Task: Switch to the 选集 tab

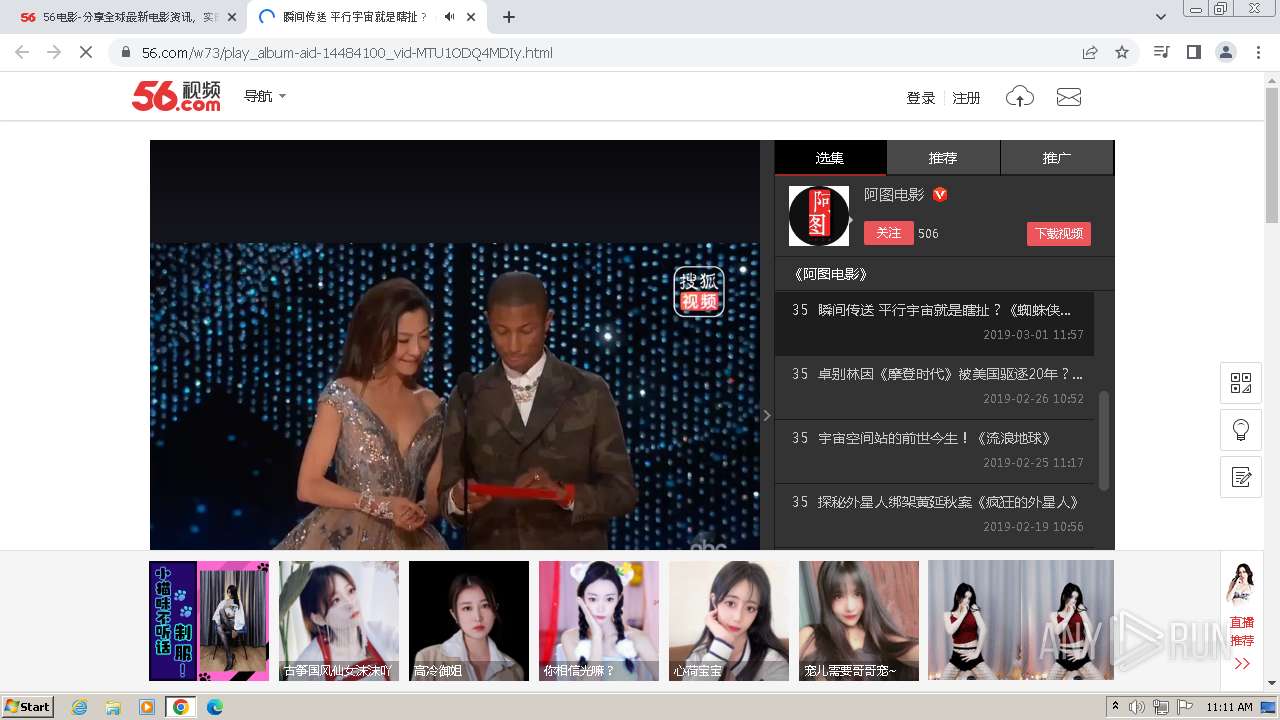Action: 830,158
